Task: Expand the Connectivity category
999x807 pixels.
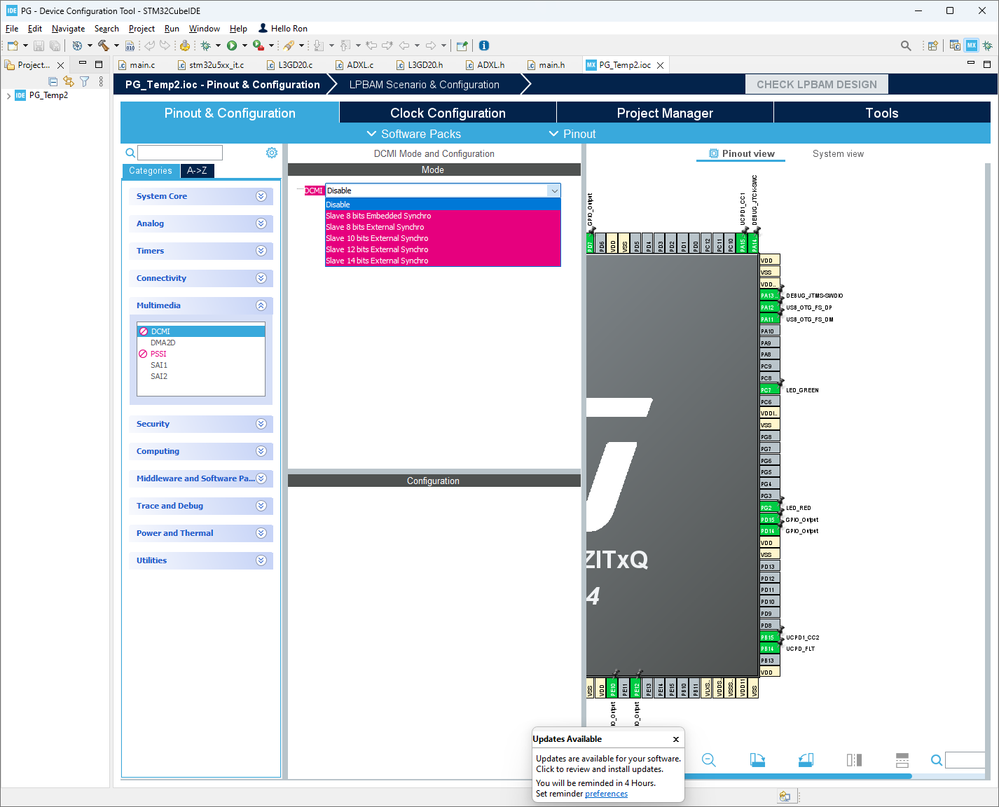Action: (201, 278)
